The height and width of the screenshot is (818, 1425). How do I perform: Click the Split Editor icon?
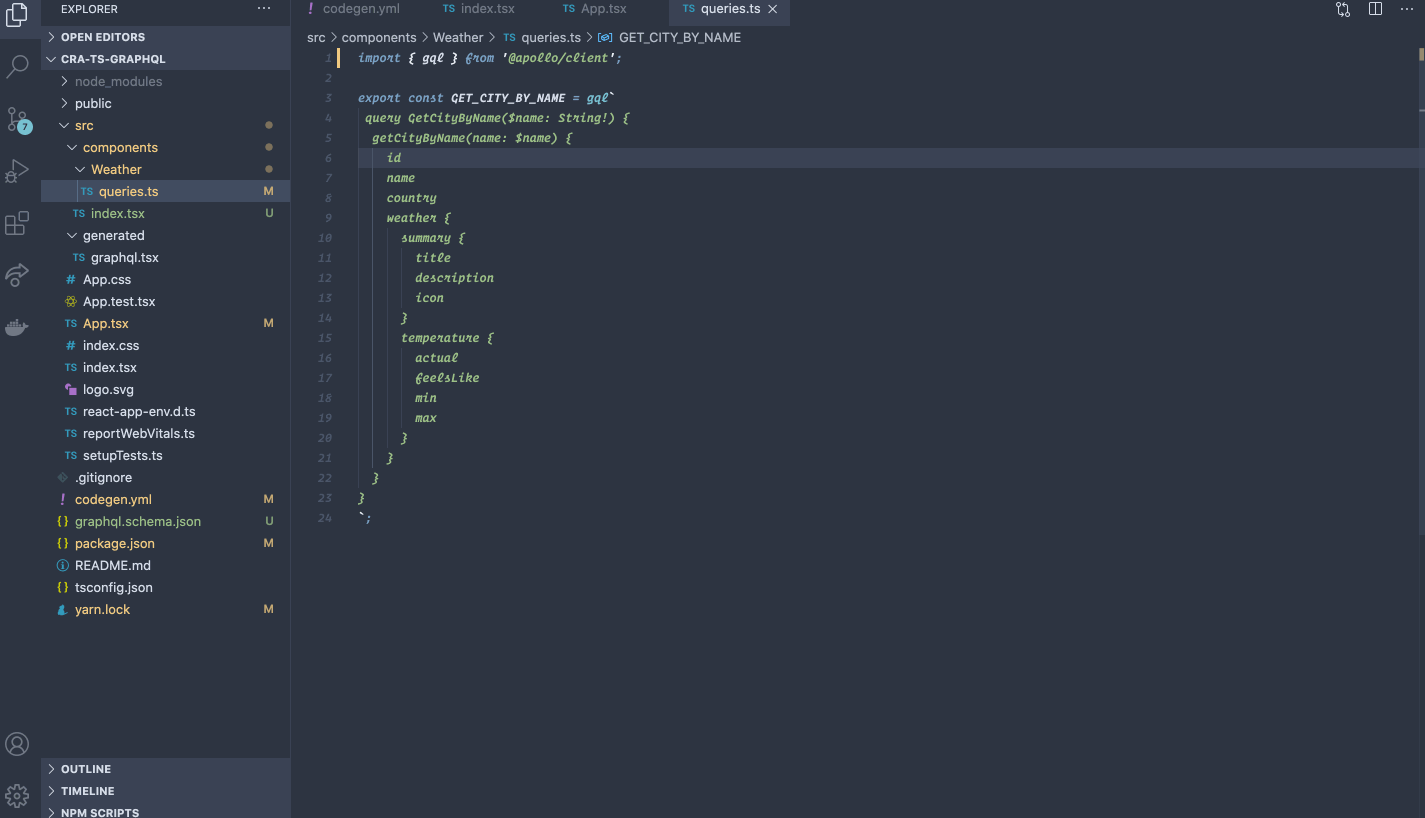coord(1375,9)
